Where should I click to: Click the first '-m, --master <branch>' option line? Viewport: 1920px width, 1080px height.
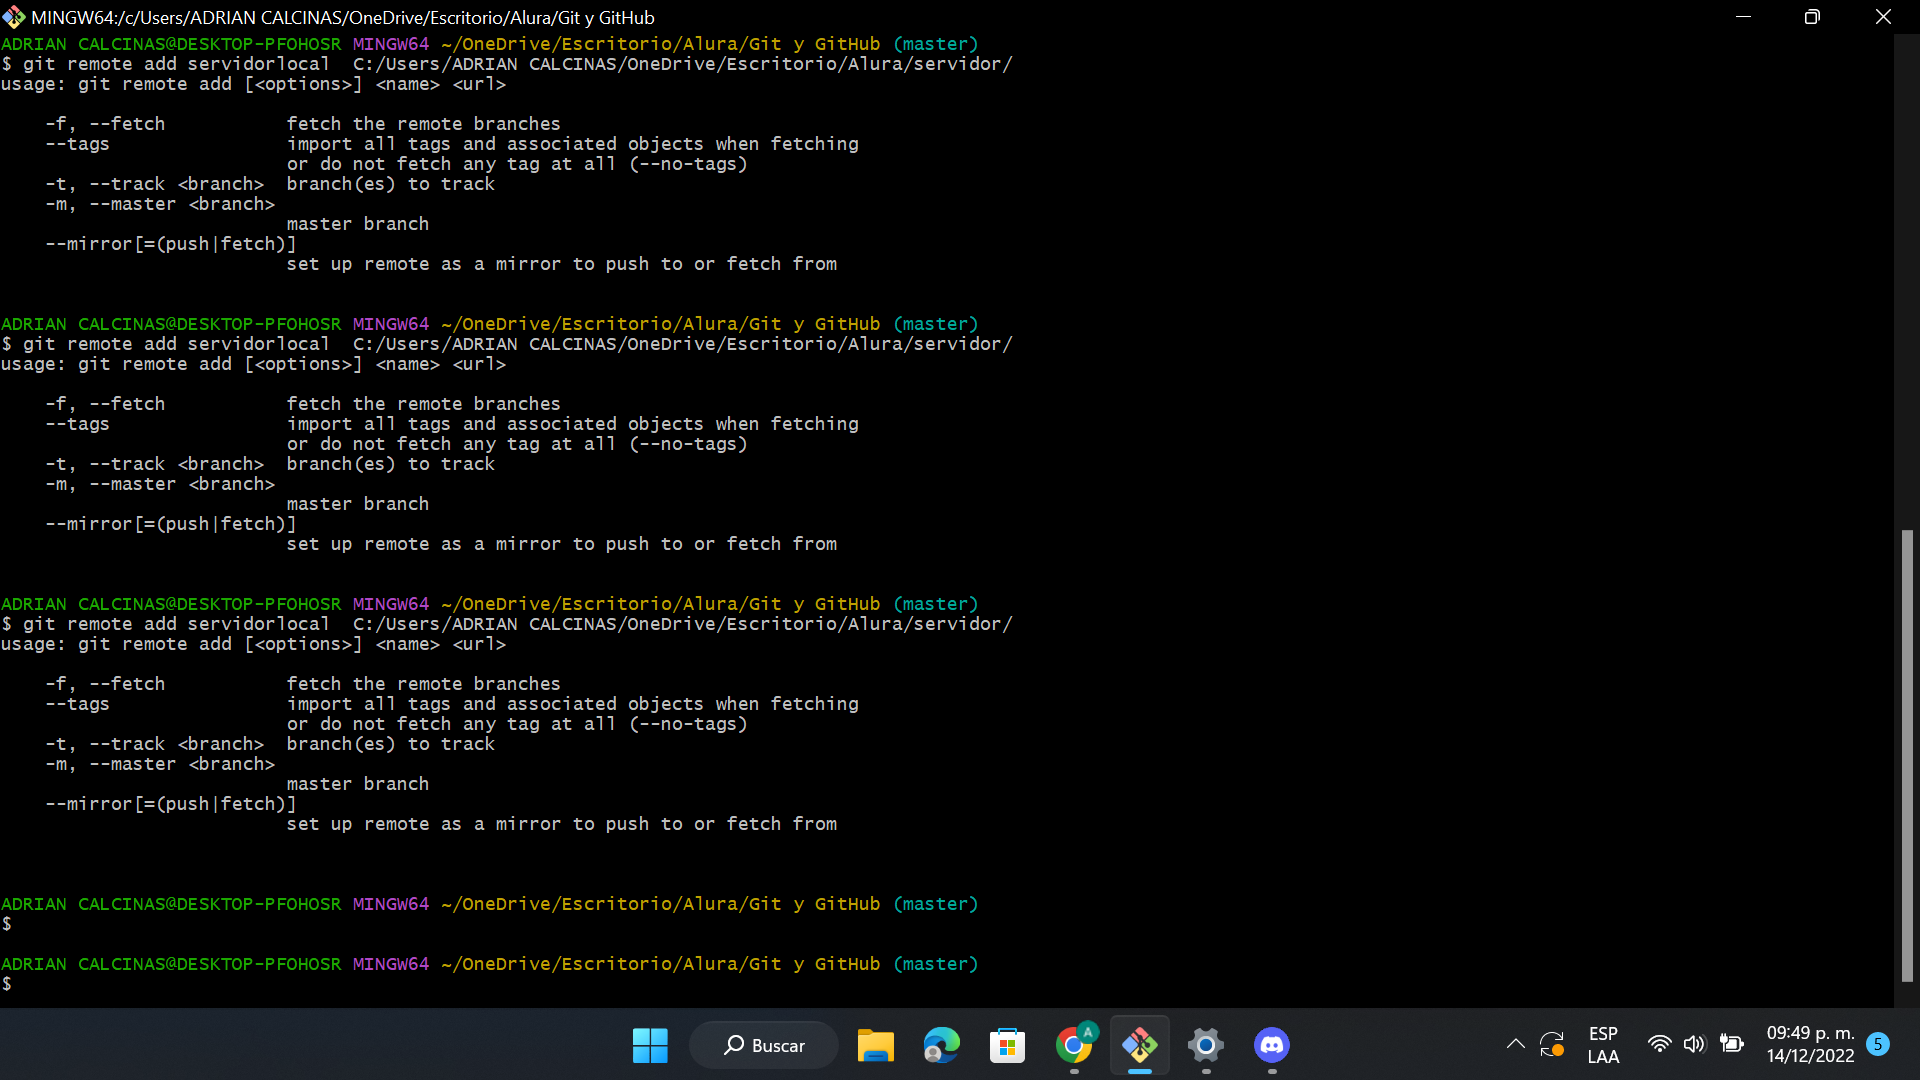coord(160,204)
